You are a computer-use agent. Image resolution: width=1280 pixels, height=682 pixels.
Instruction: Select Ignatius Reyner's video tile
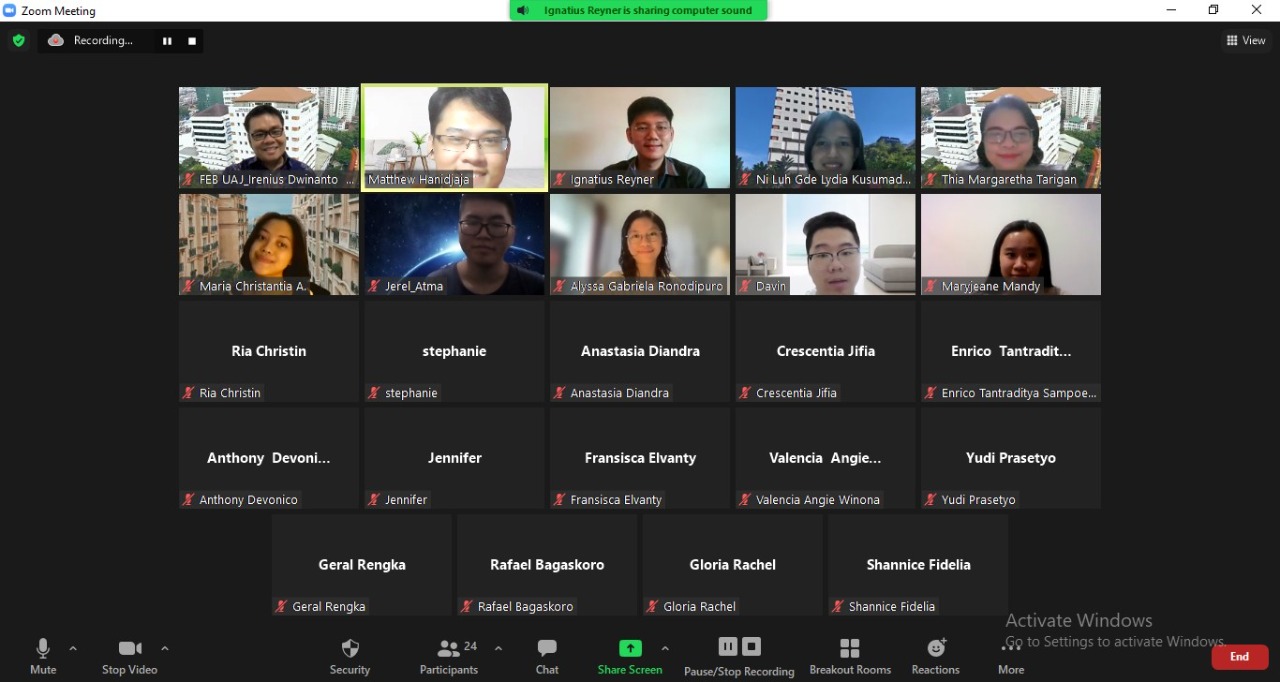tap(640, 138)
